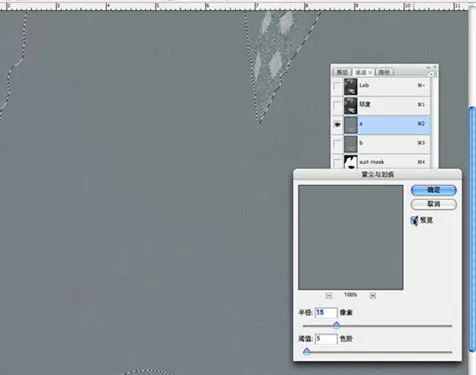Show the 明度 (Lightness) channel visibility box
This screenshot has height=375, width=476.
click(x=337, y=105)
